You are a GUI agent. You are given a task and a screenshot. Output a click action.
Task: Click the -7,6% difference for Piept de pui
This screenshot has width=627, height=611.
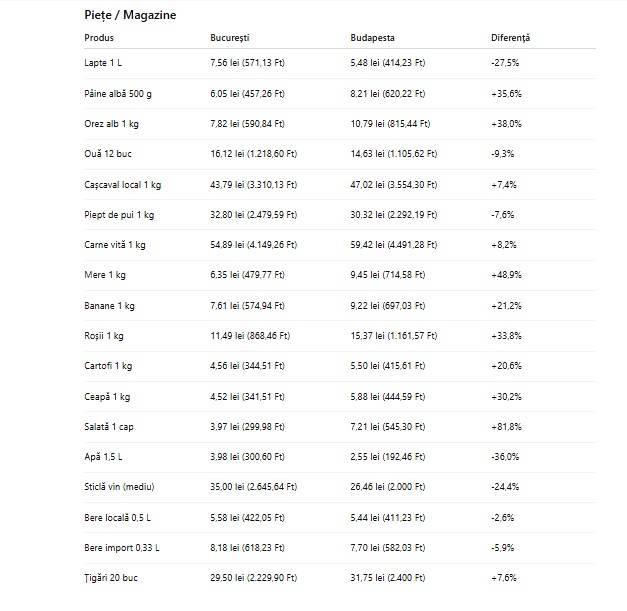pyautogui.click(x=503, y=215)
